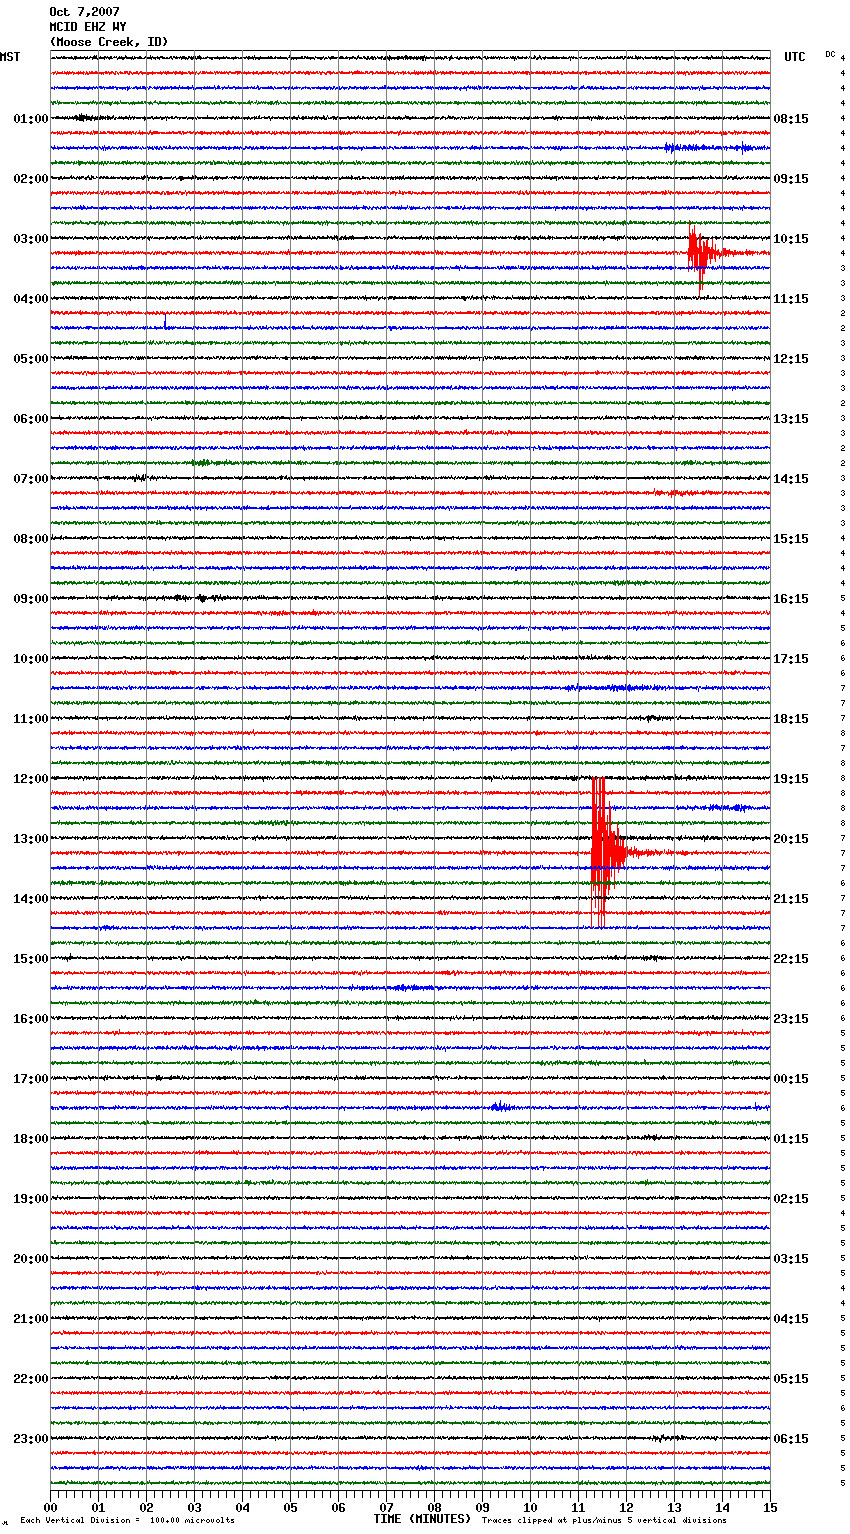Select the 10:00 MST time label
The width and height of the screenshot is (850, 1534).
[x=31, y=659]
